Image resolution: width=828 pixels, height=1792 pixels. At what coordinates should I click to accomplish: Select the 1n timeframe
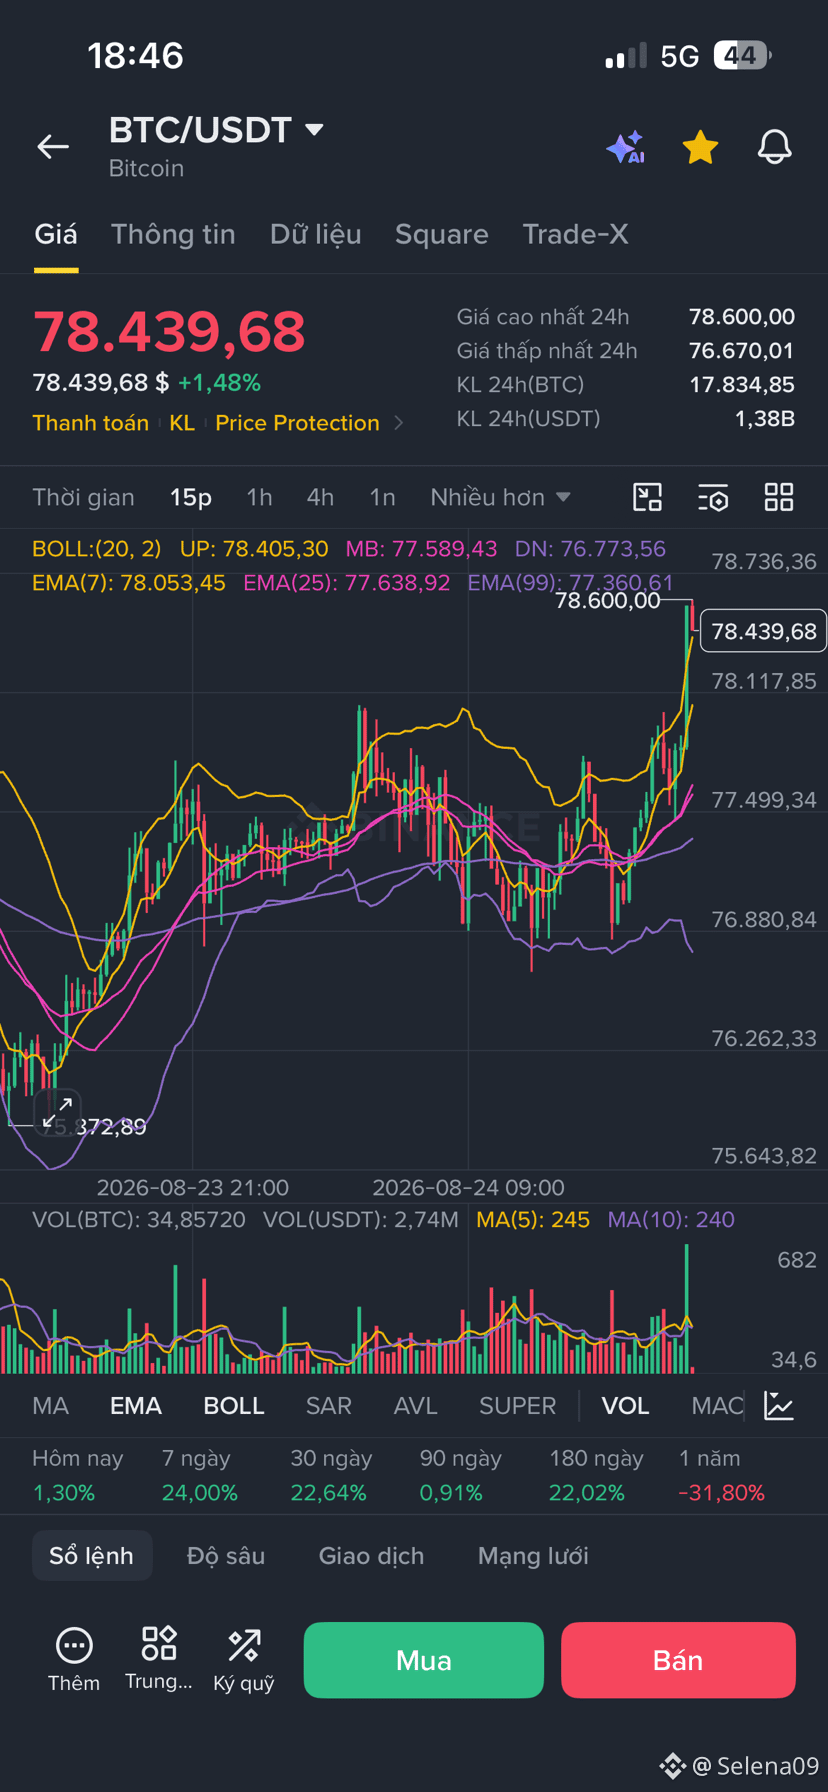(x=382, y=497)
